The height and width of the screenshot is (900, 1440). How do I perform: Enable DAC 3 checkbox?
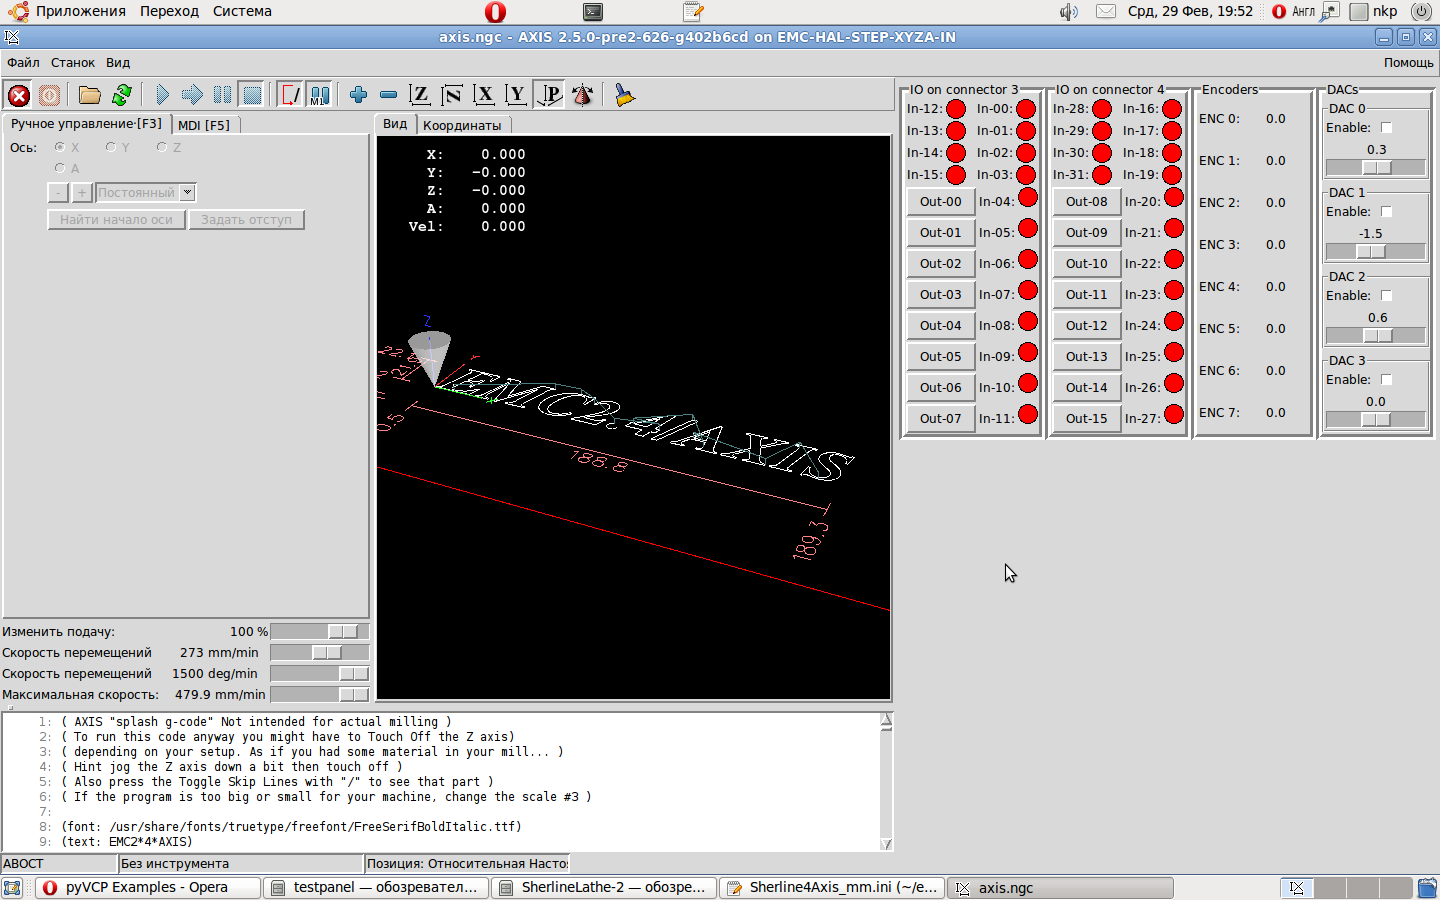(x=1386, y=380)
